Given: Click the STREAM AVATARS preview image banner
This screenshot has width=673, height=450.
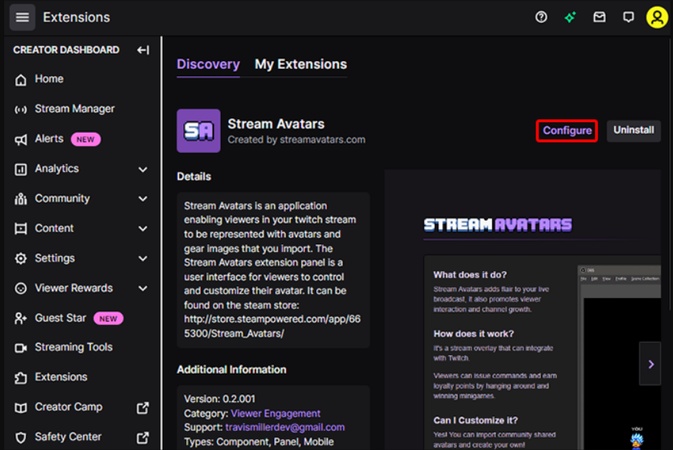Looking at the screenshot, I should [x=498, y=225].
